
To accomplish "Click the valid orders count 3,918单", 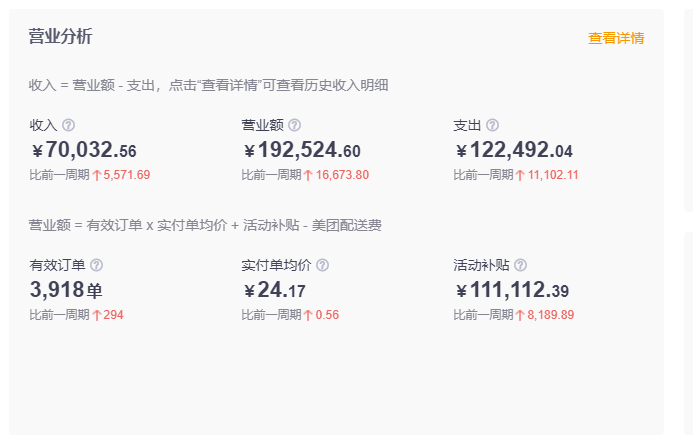I will [66, 290].
